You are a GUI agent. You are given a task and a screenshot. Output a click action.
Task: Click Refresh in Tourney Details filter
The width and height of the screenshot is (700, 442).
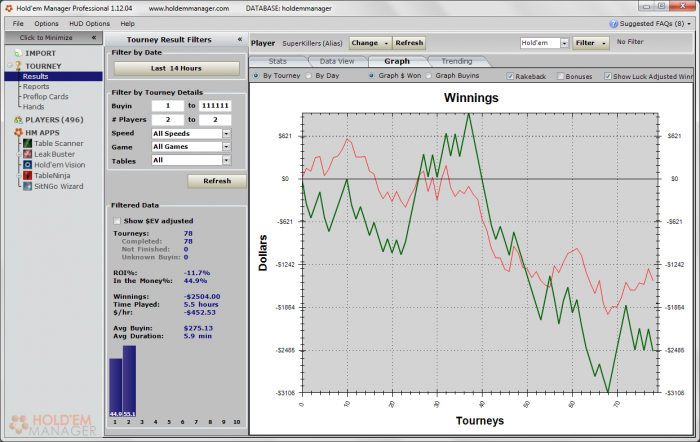tap(217, 181)
